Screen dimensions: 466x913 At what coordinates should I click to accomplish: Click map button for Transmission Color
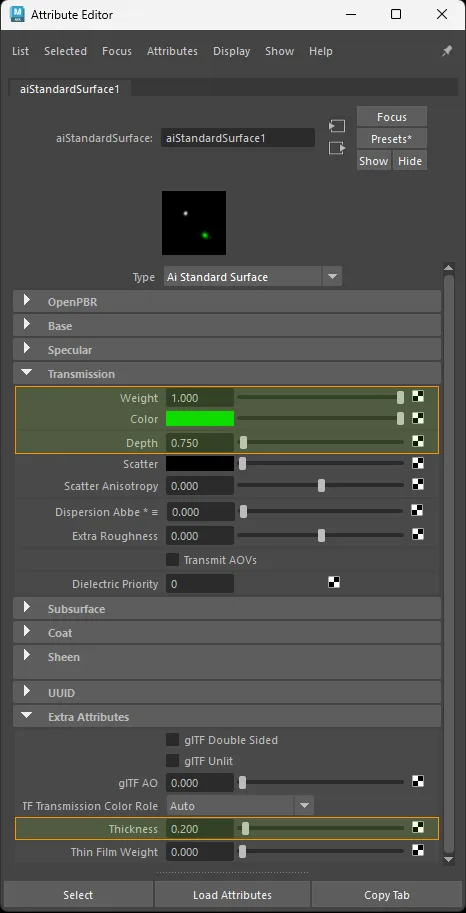(x=418, y=418)
